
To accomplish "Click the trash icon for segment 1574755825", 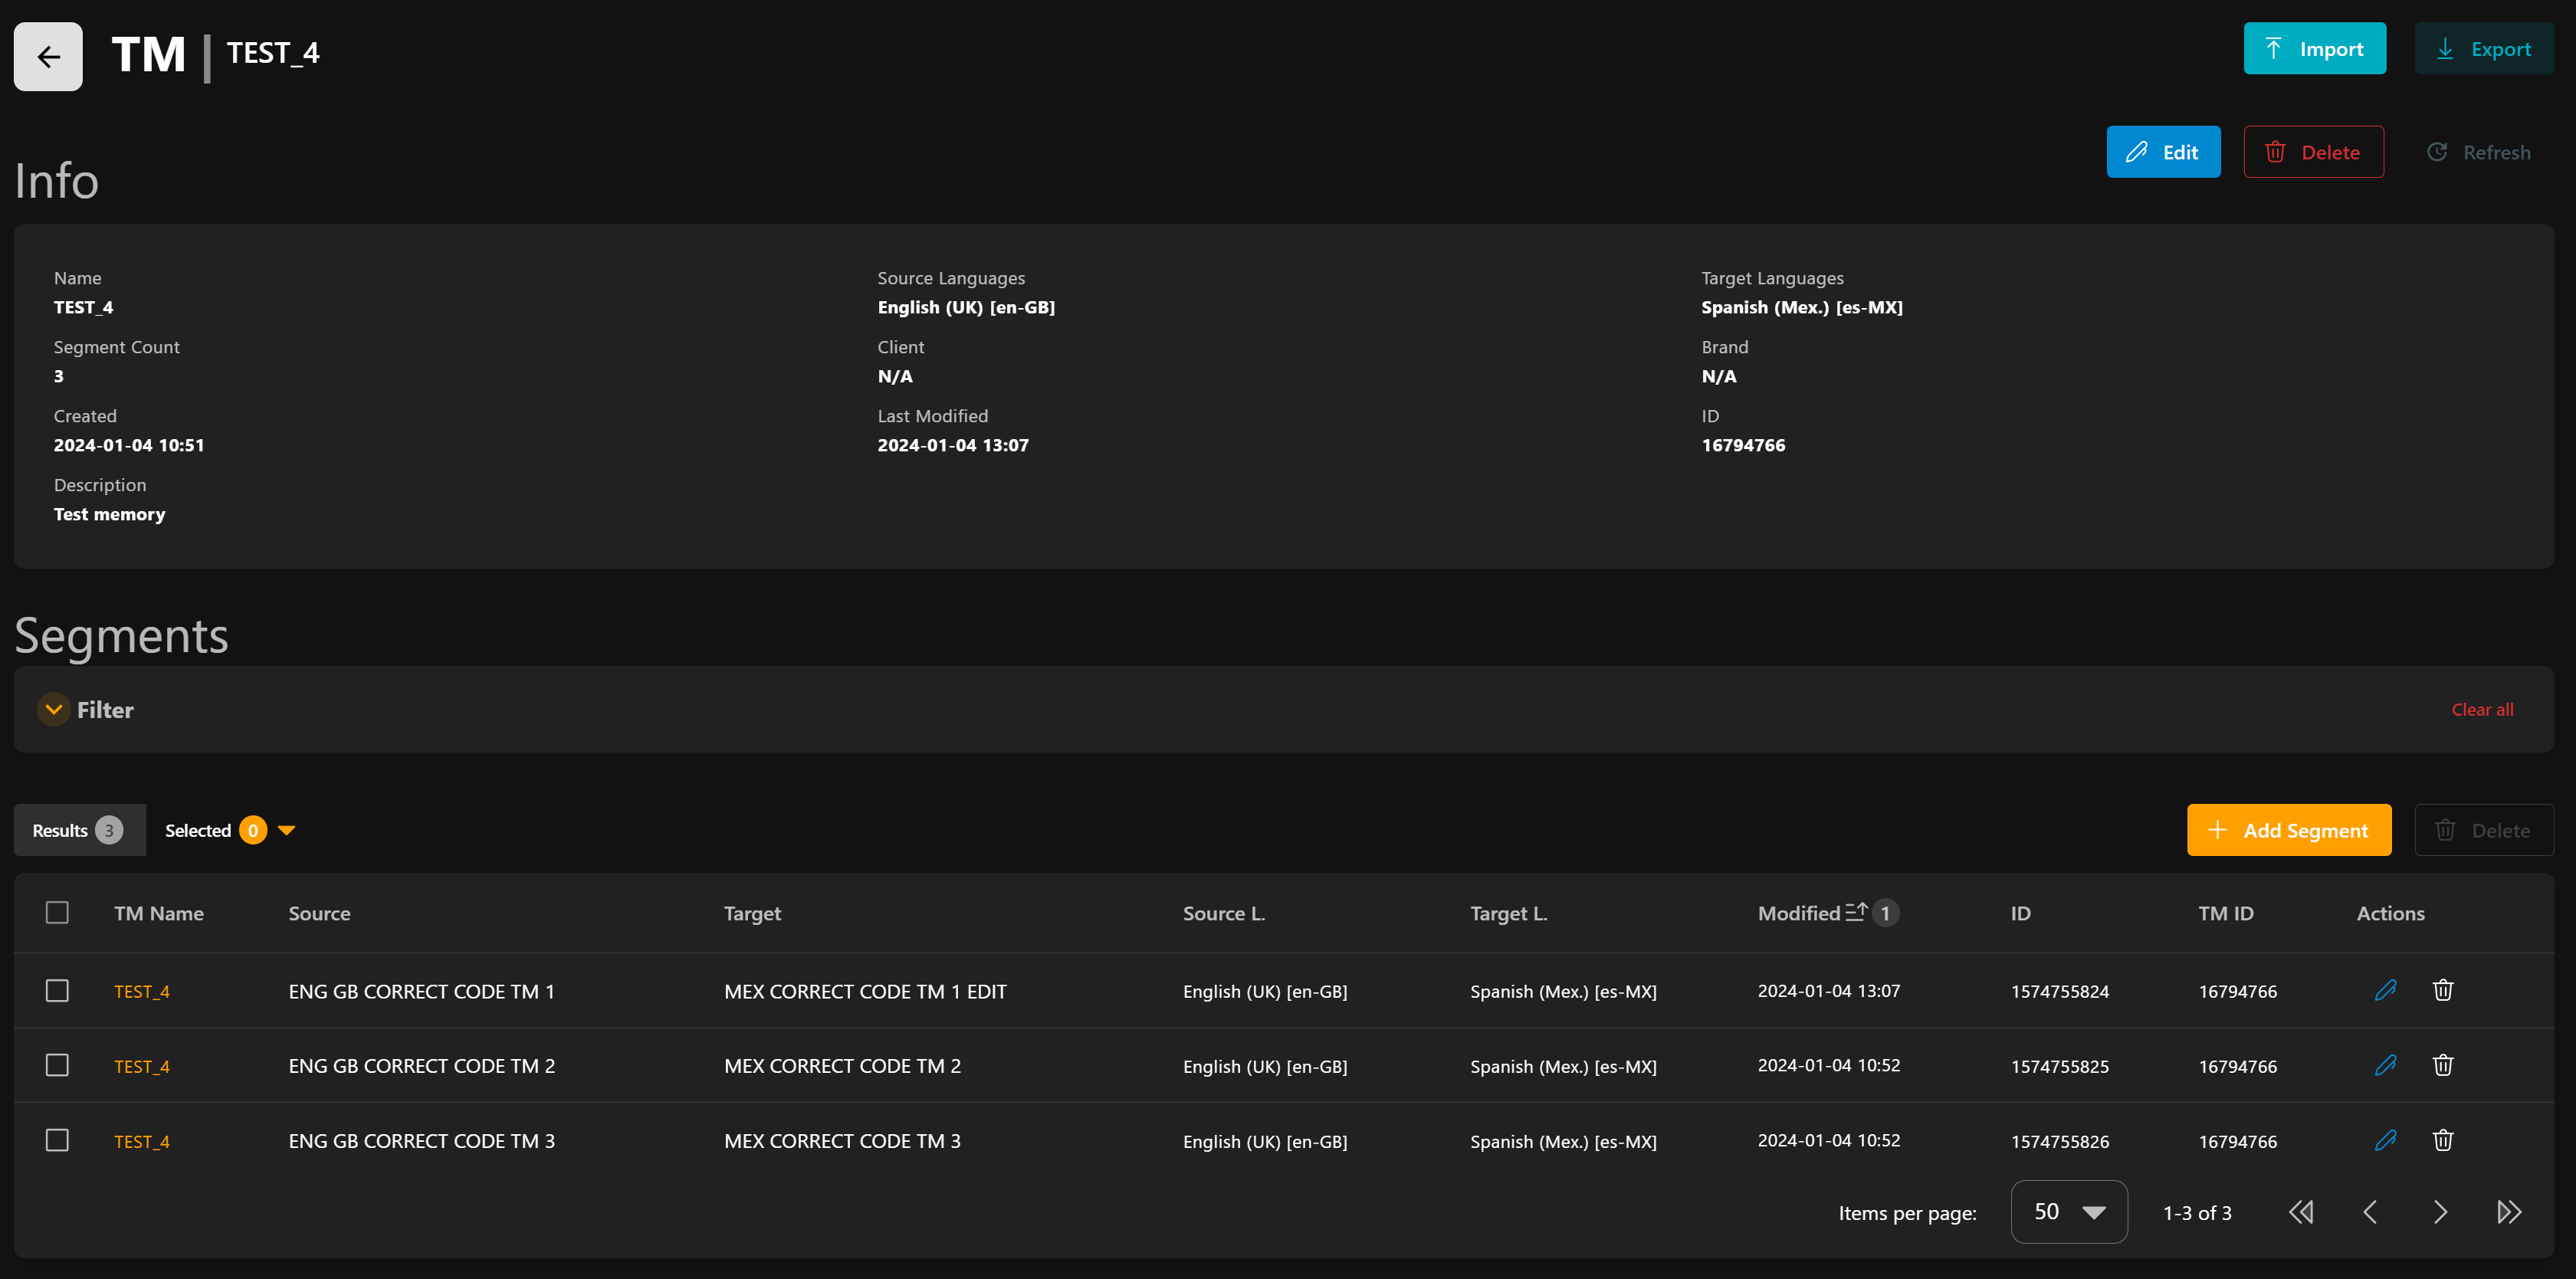I will [2442, 1065].
